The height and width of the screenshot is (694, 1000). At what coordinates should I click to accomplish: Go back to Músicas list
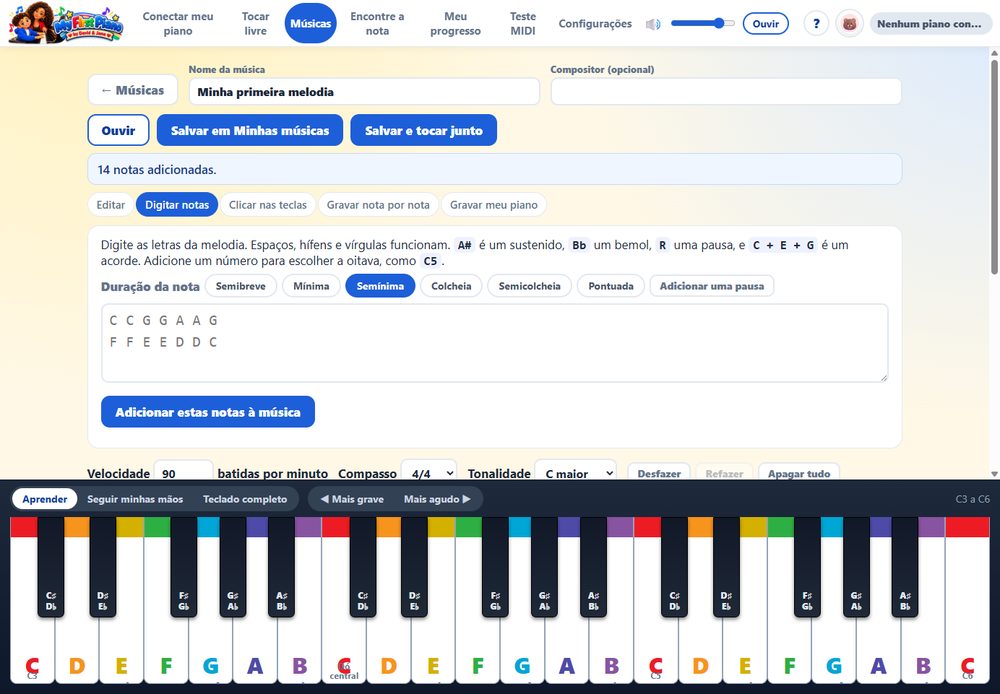(x=133, y=91)
